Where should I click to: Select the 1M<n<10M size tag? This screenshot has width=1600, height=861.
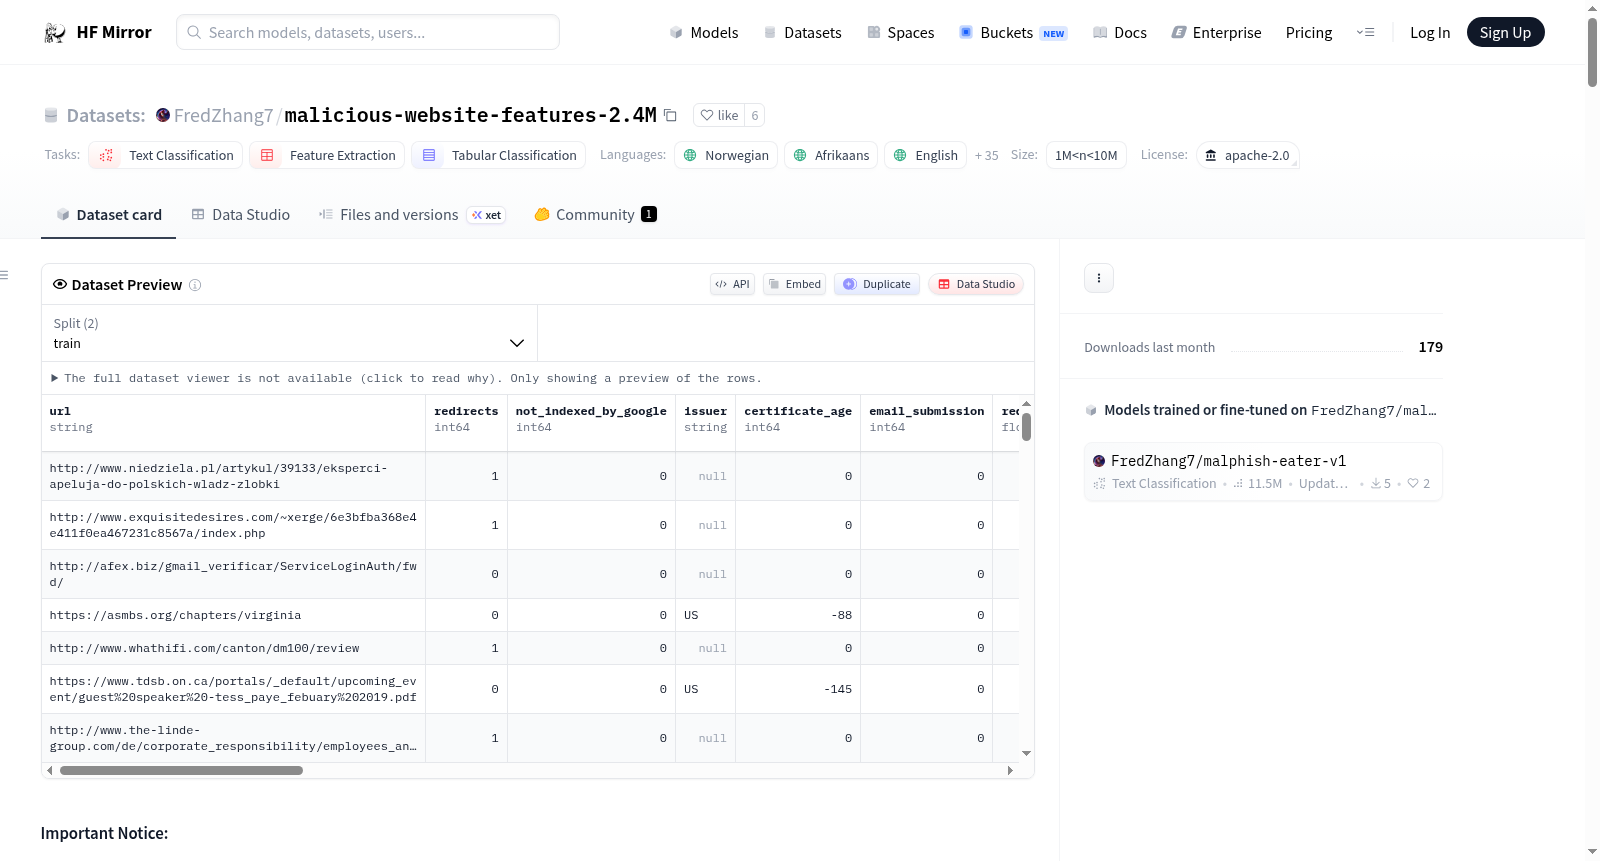[x=1086, y=155]
